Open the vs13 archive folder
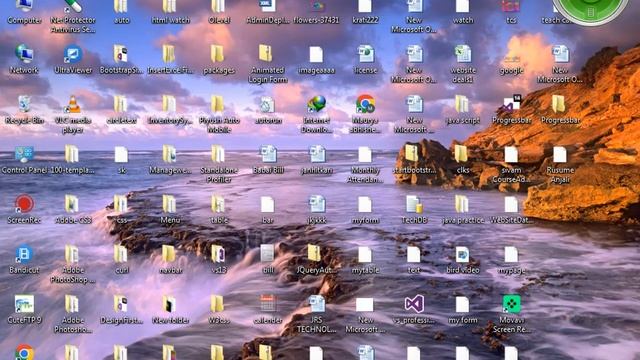Screen dimensions: 640x360 (218, 254)
